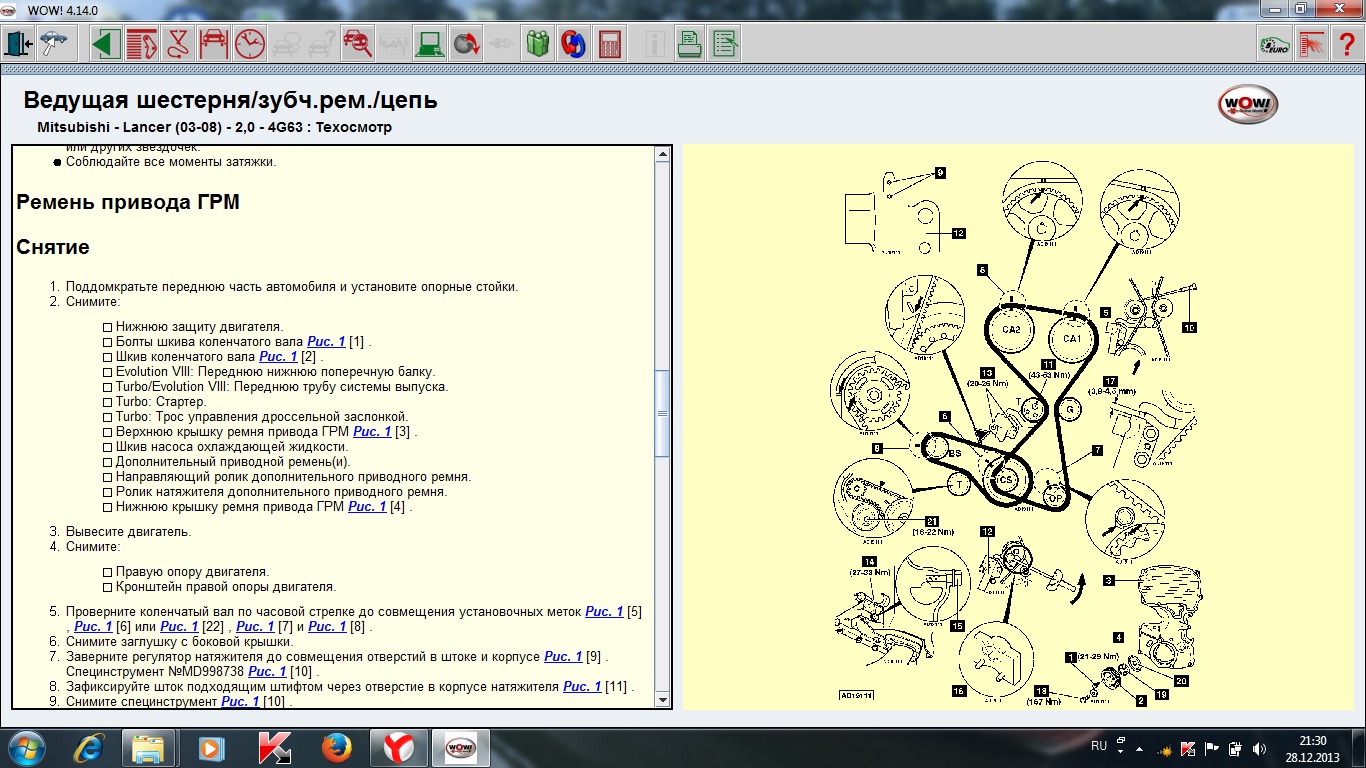Open the car lift icon in toolbar

pos(213,44)
